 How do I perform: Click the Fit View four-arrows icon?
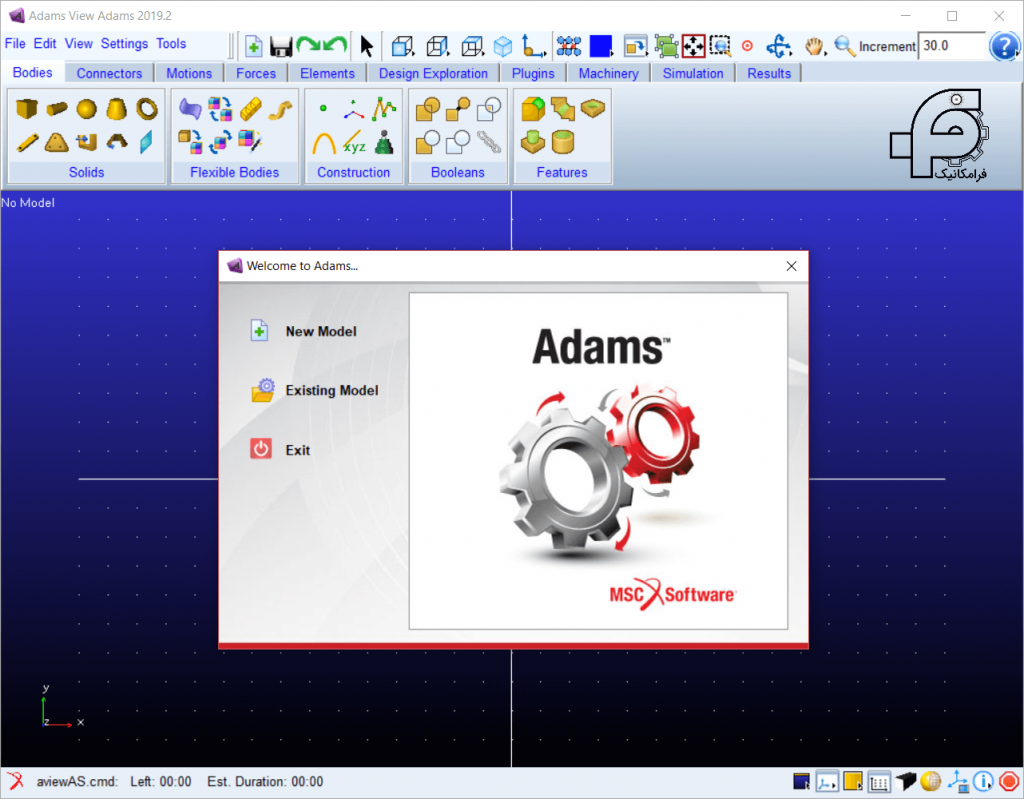[x=694, y=46]
